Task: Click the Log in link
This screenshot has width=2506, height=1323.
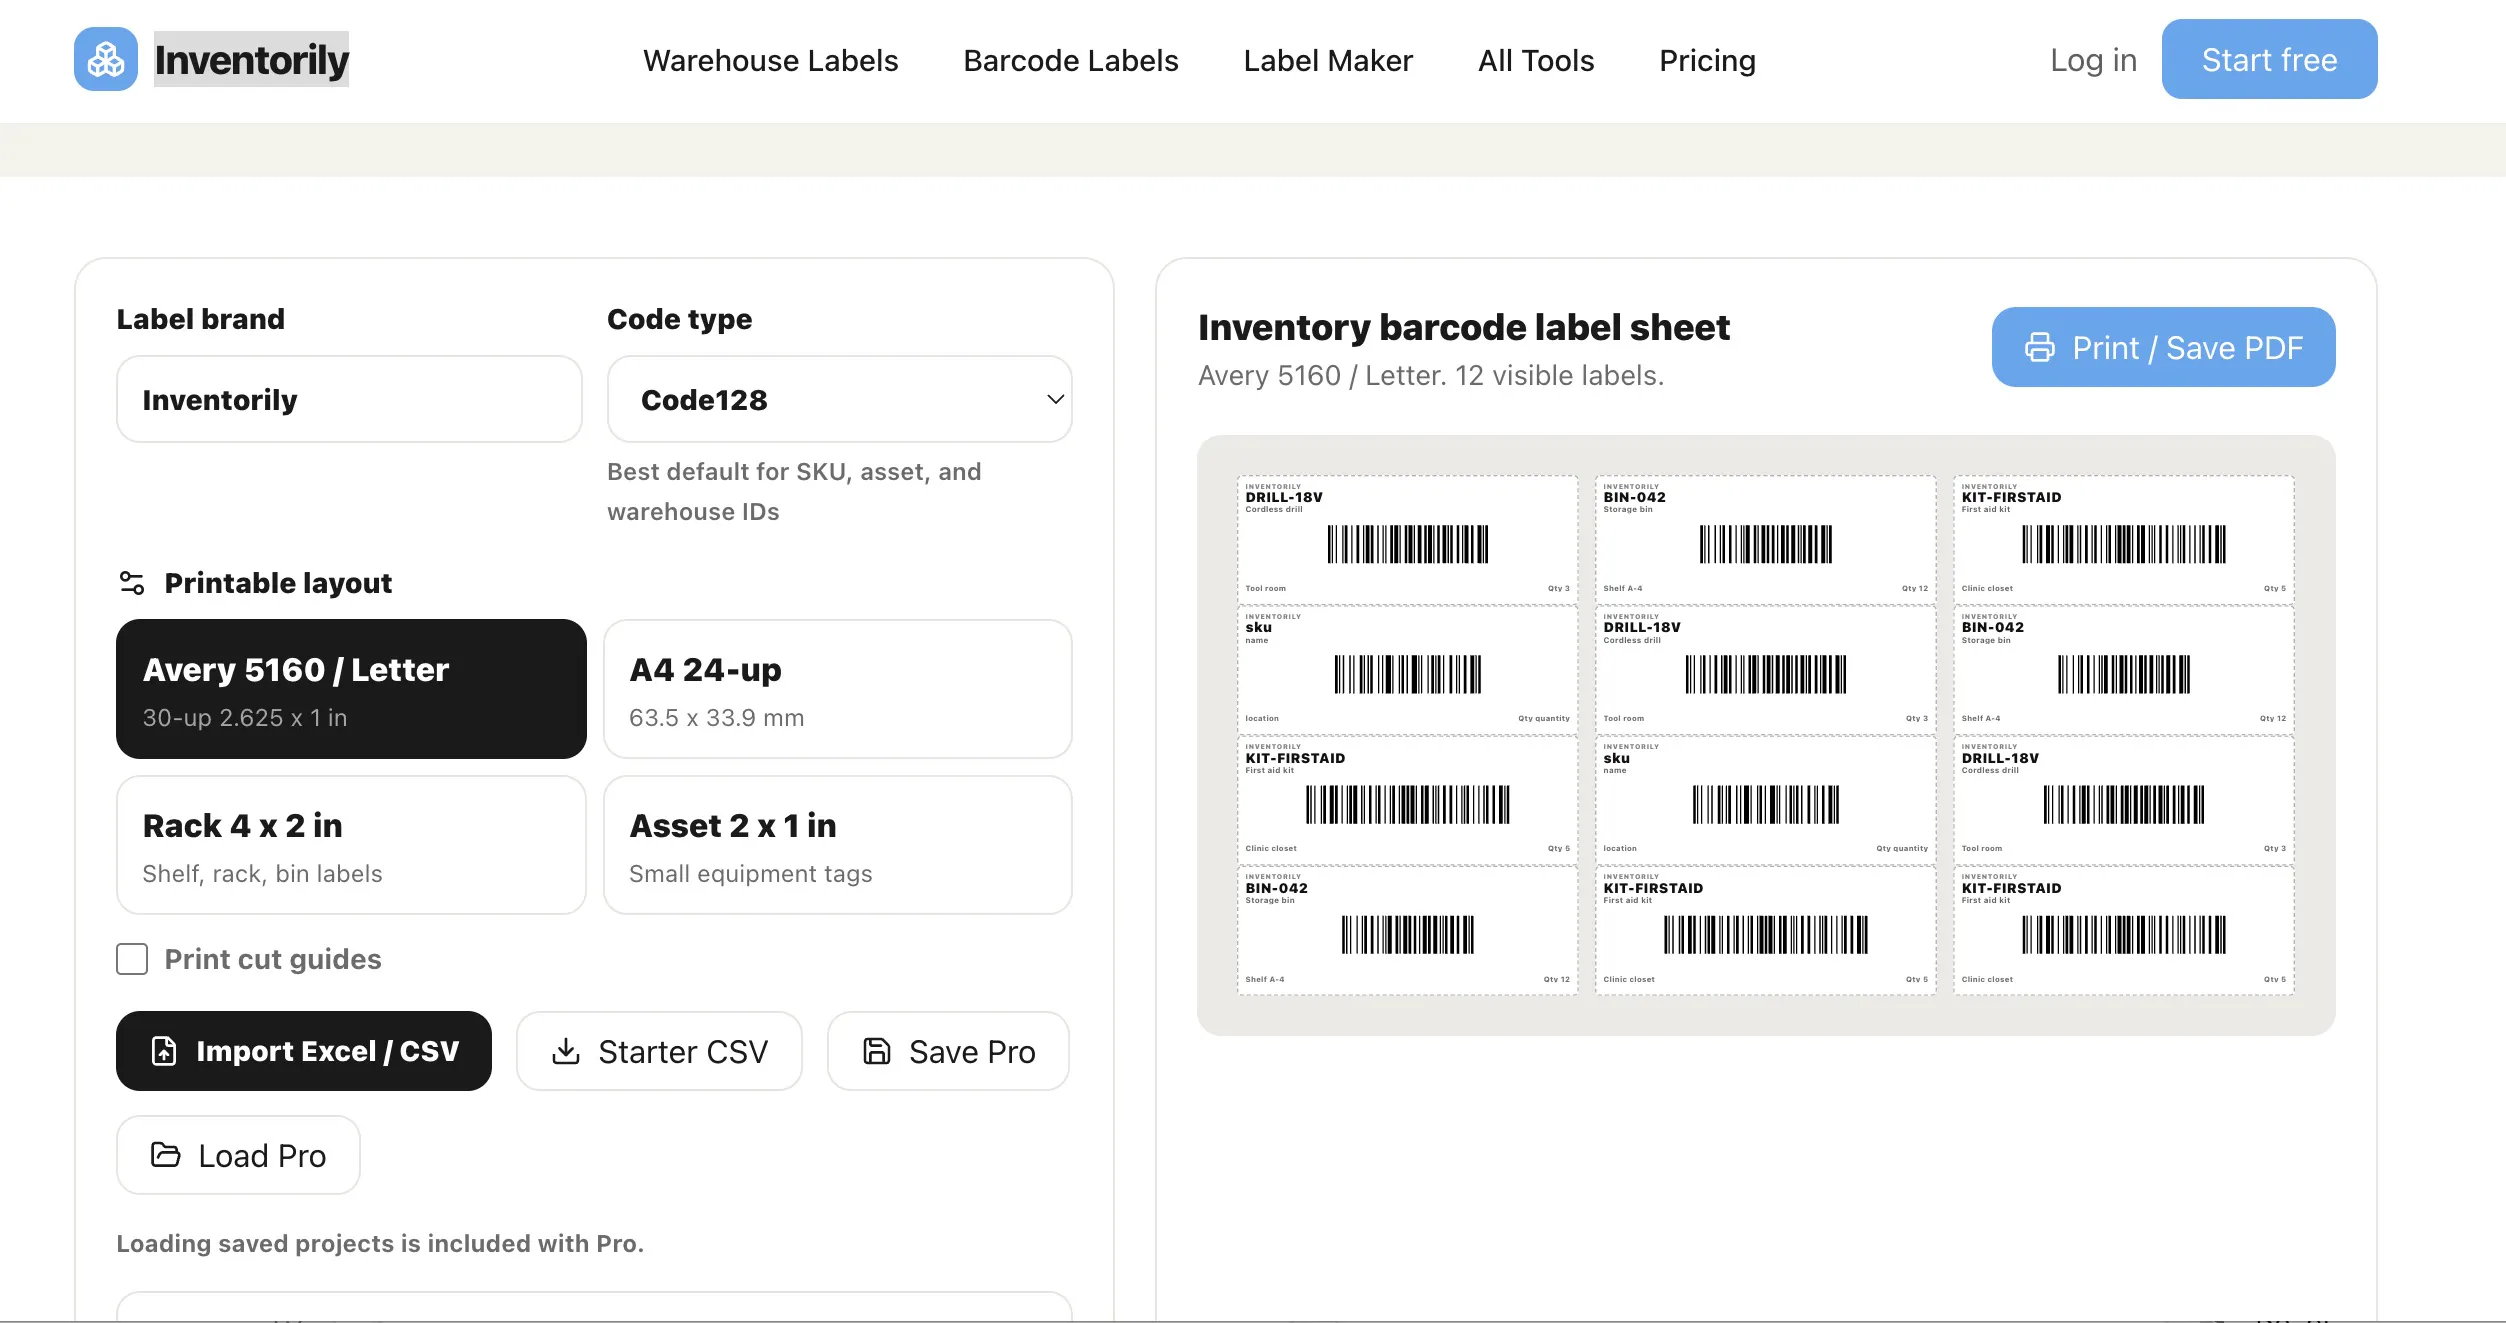Action: 2093,60
